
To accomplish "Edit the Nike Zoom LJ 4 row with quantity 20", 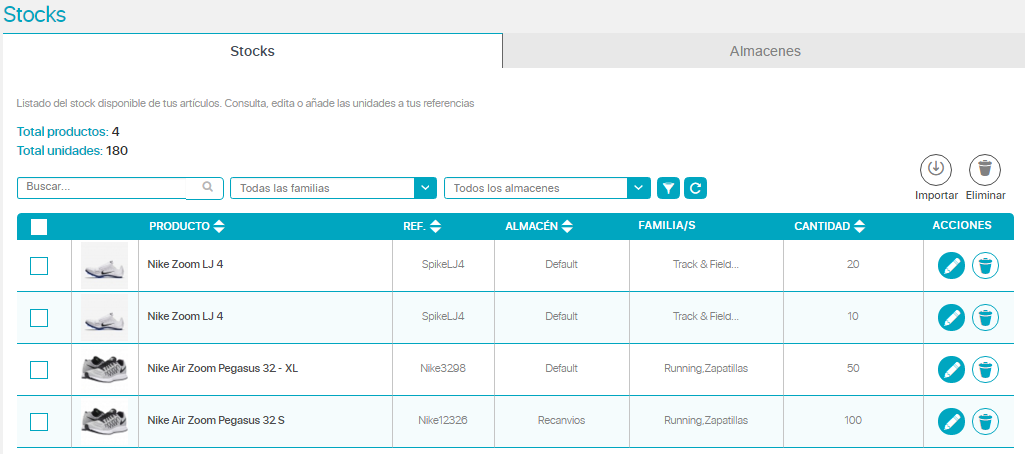I will coord(951,266).
